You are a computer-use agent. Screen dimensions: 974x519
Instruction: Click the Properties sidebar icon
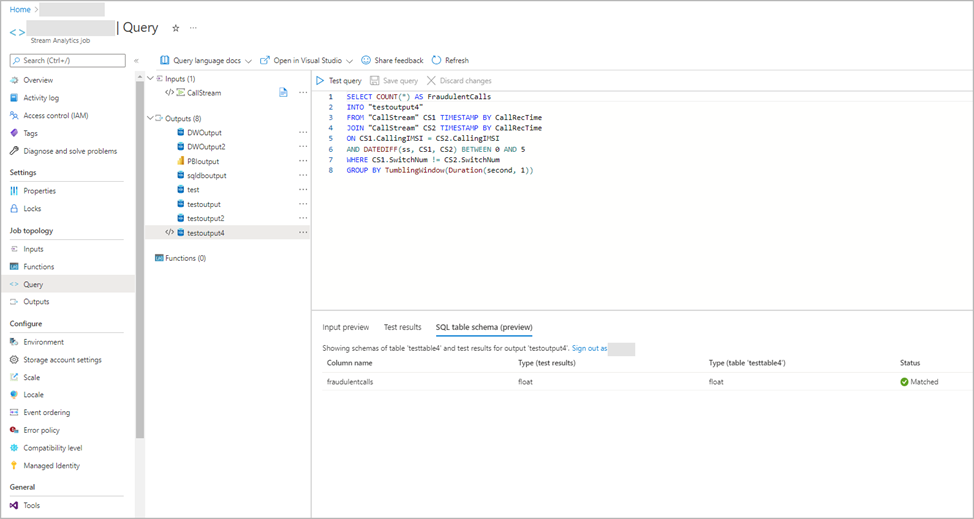pyautogui.click(x=14, y=191)
